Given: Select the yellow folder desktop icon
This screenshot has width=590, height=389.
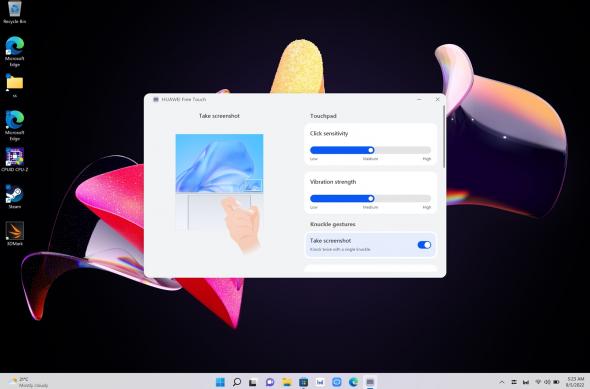Looking at the screenshot, I should tap(15, 86).
